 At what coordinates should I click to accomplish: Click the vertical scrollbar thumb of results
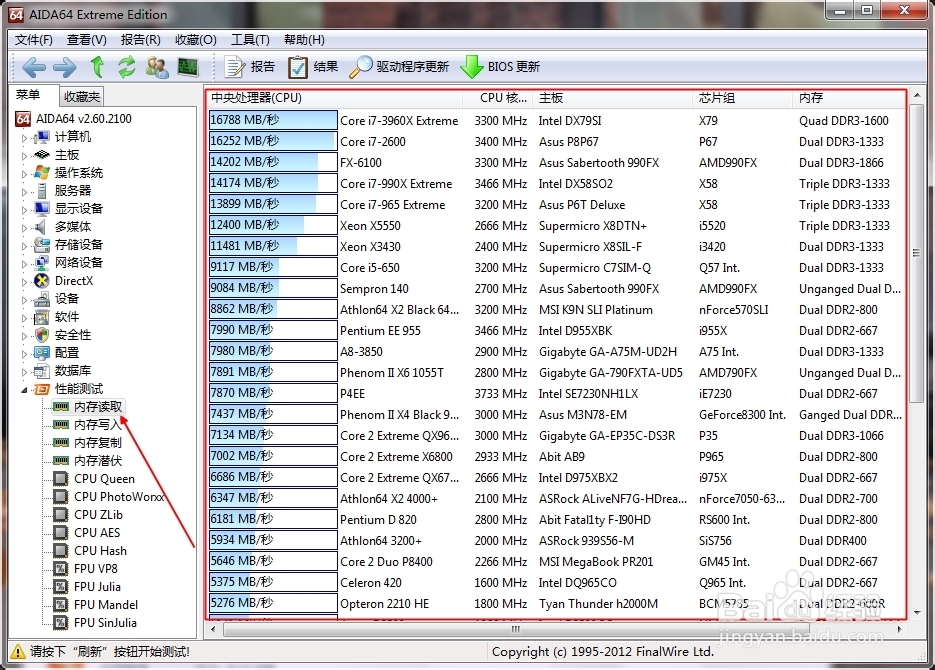tap(917, 253)
